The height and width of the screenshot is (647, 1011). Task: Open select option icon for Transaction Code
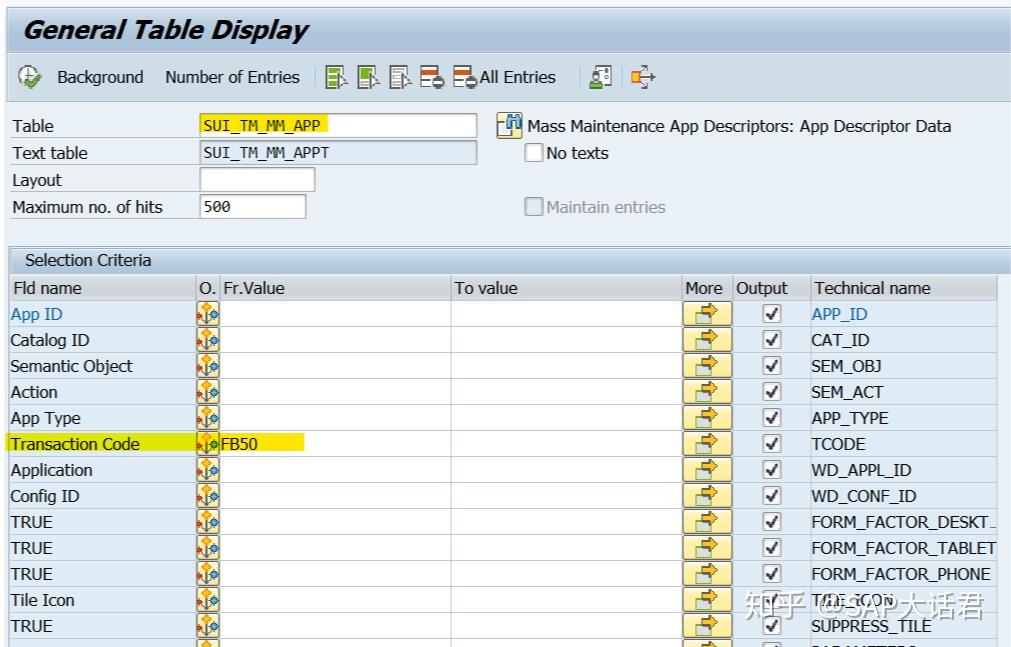pyautogui.click(x=208, y=444)
